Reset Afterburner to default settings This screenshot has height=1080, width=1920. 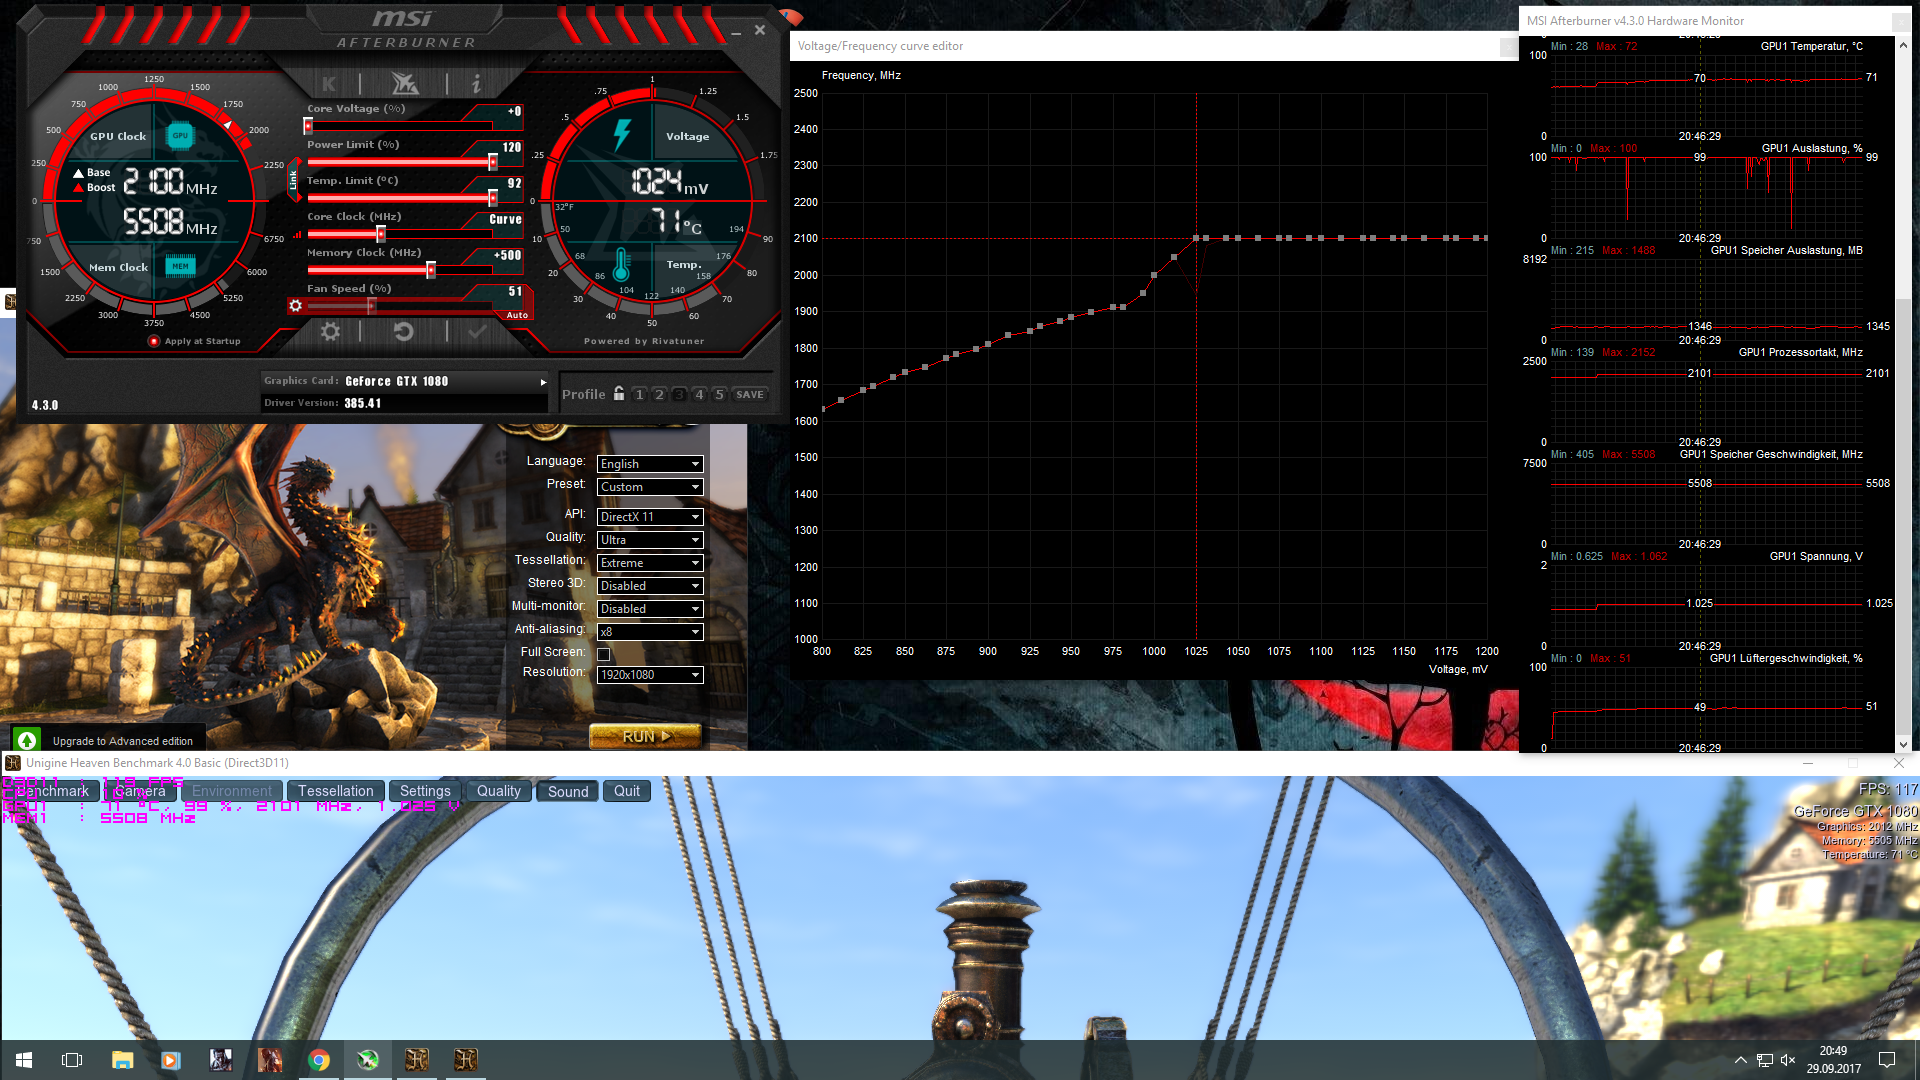[403, 332]
